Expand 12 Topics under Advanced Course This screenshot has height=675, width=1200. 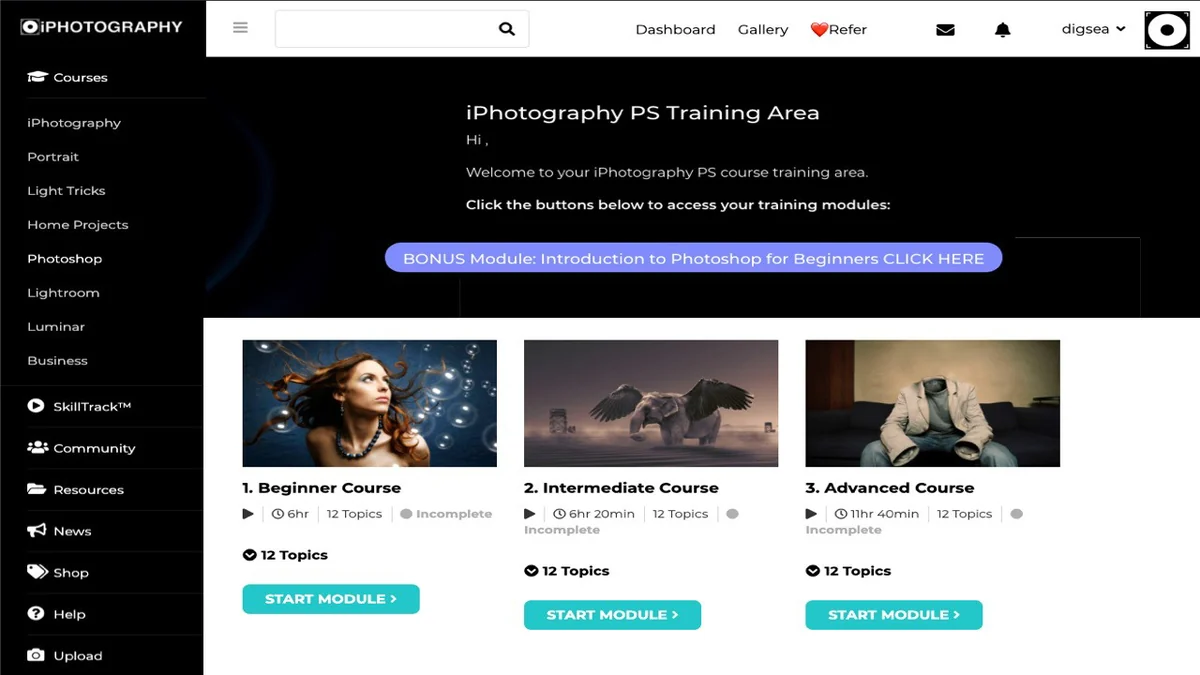pos(848,571)
